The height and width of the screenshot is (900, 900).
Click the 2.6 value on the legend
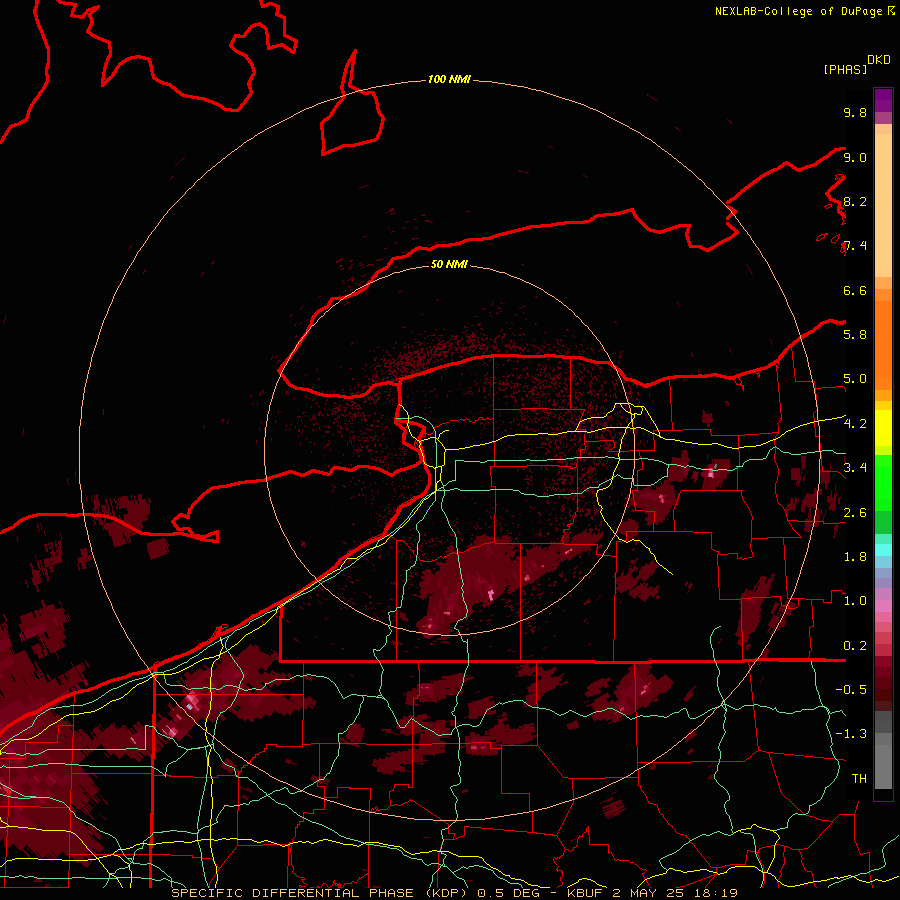(855, 513)
